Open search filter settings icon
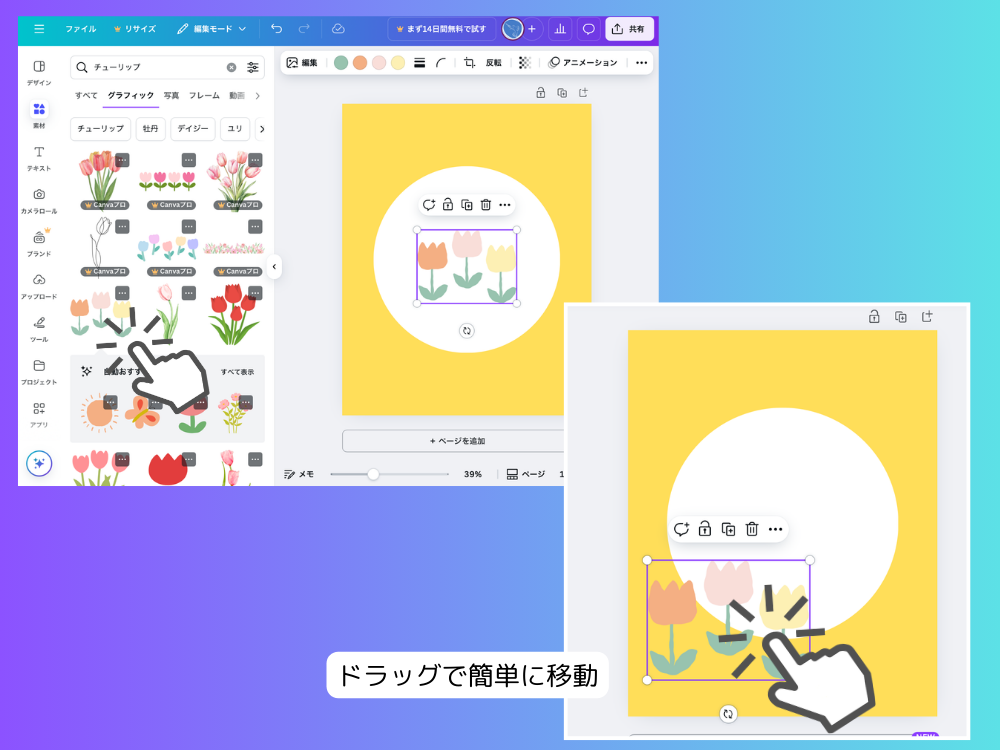 253,68
